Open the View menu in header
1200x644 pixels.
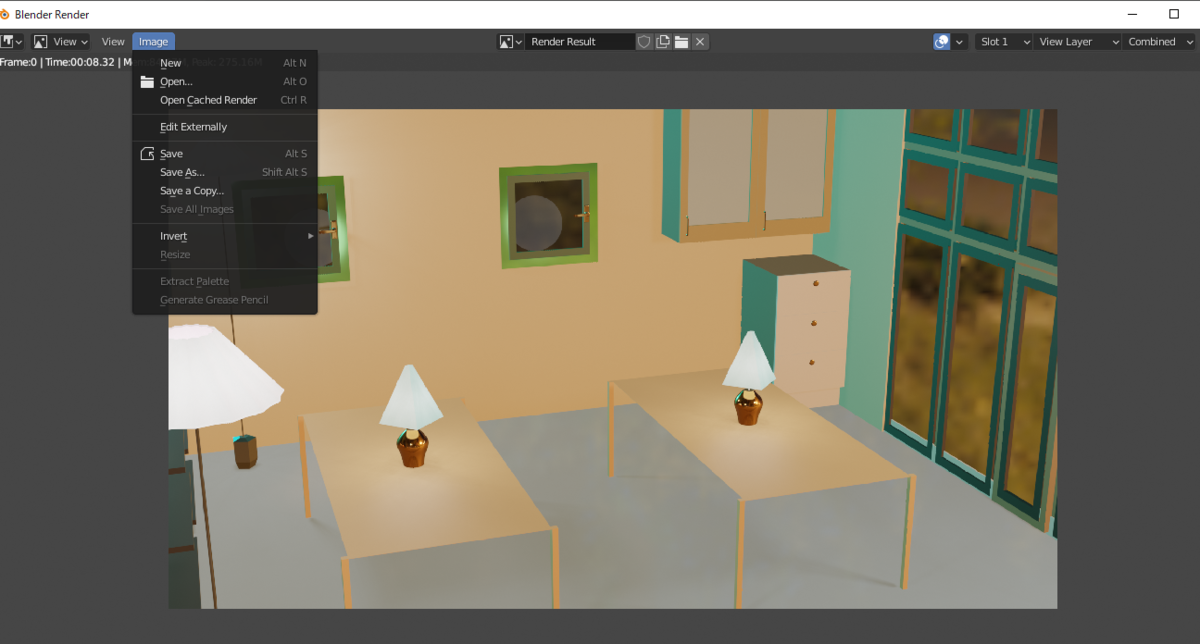tap(113, 41)
